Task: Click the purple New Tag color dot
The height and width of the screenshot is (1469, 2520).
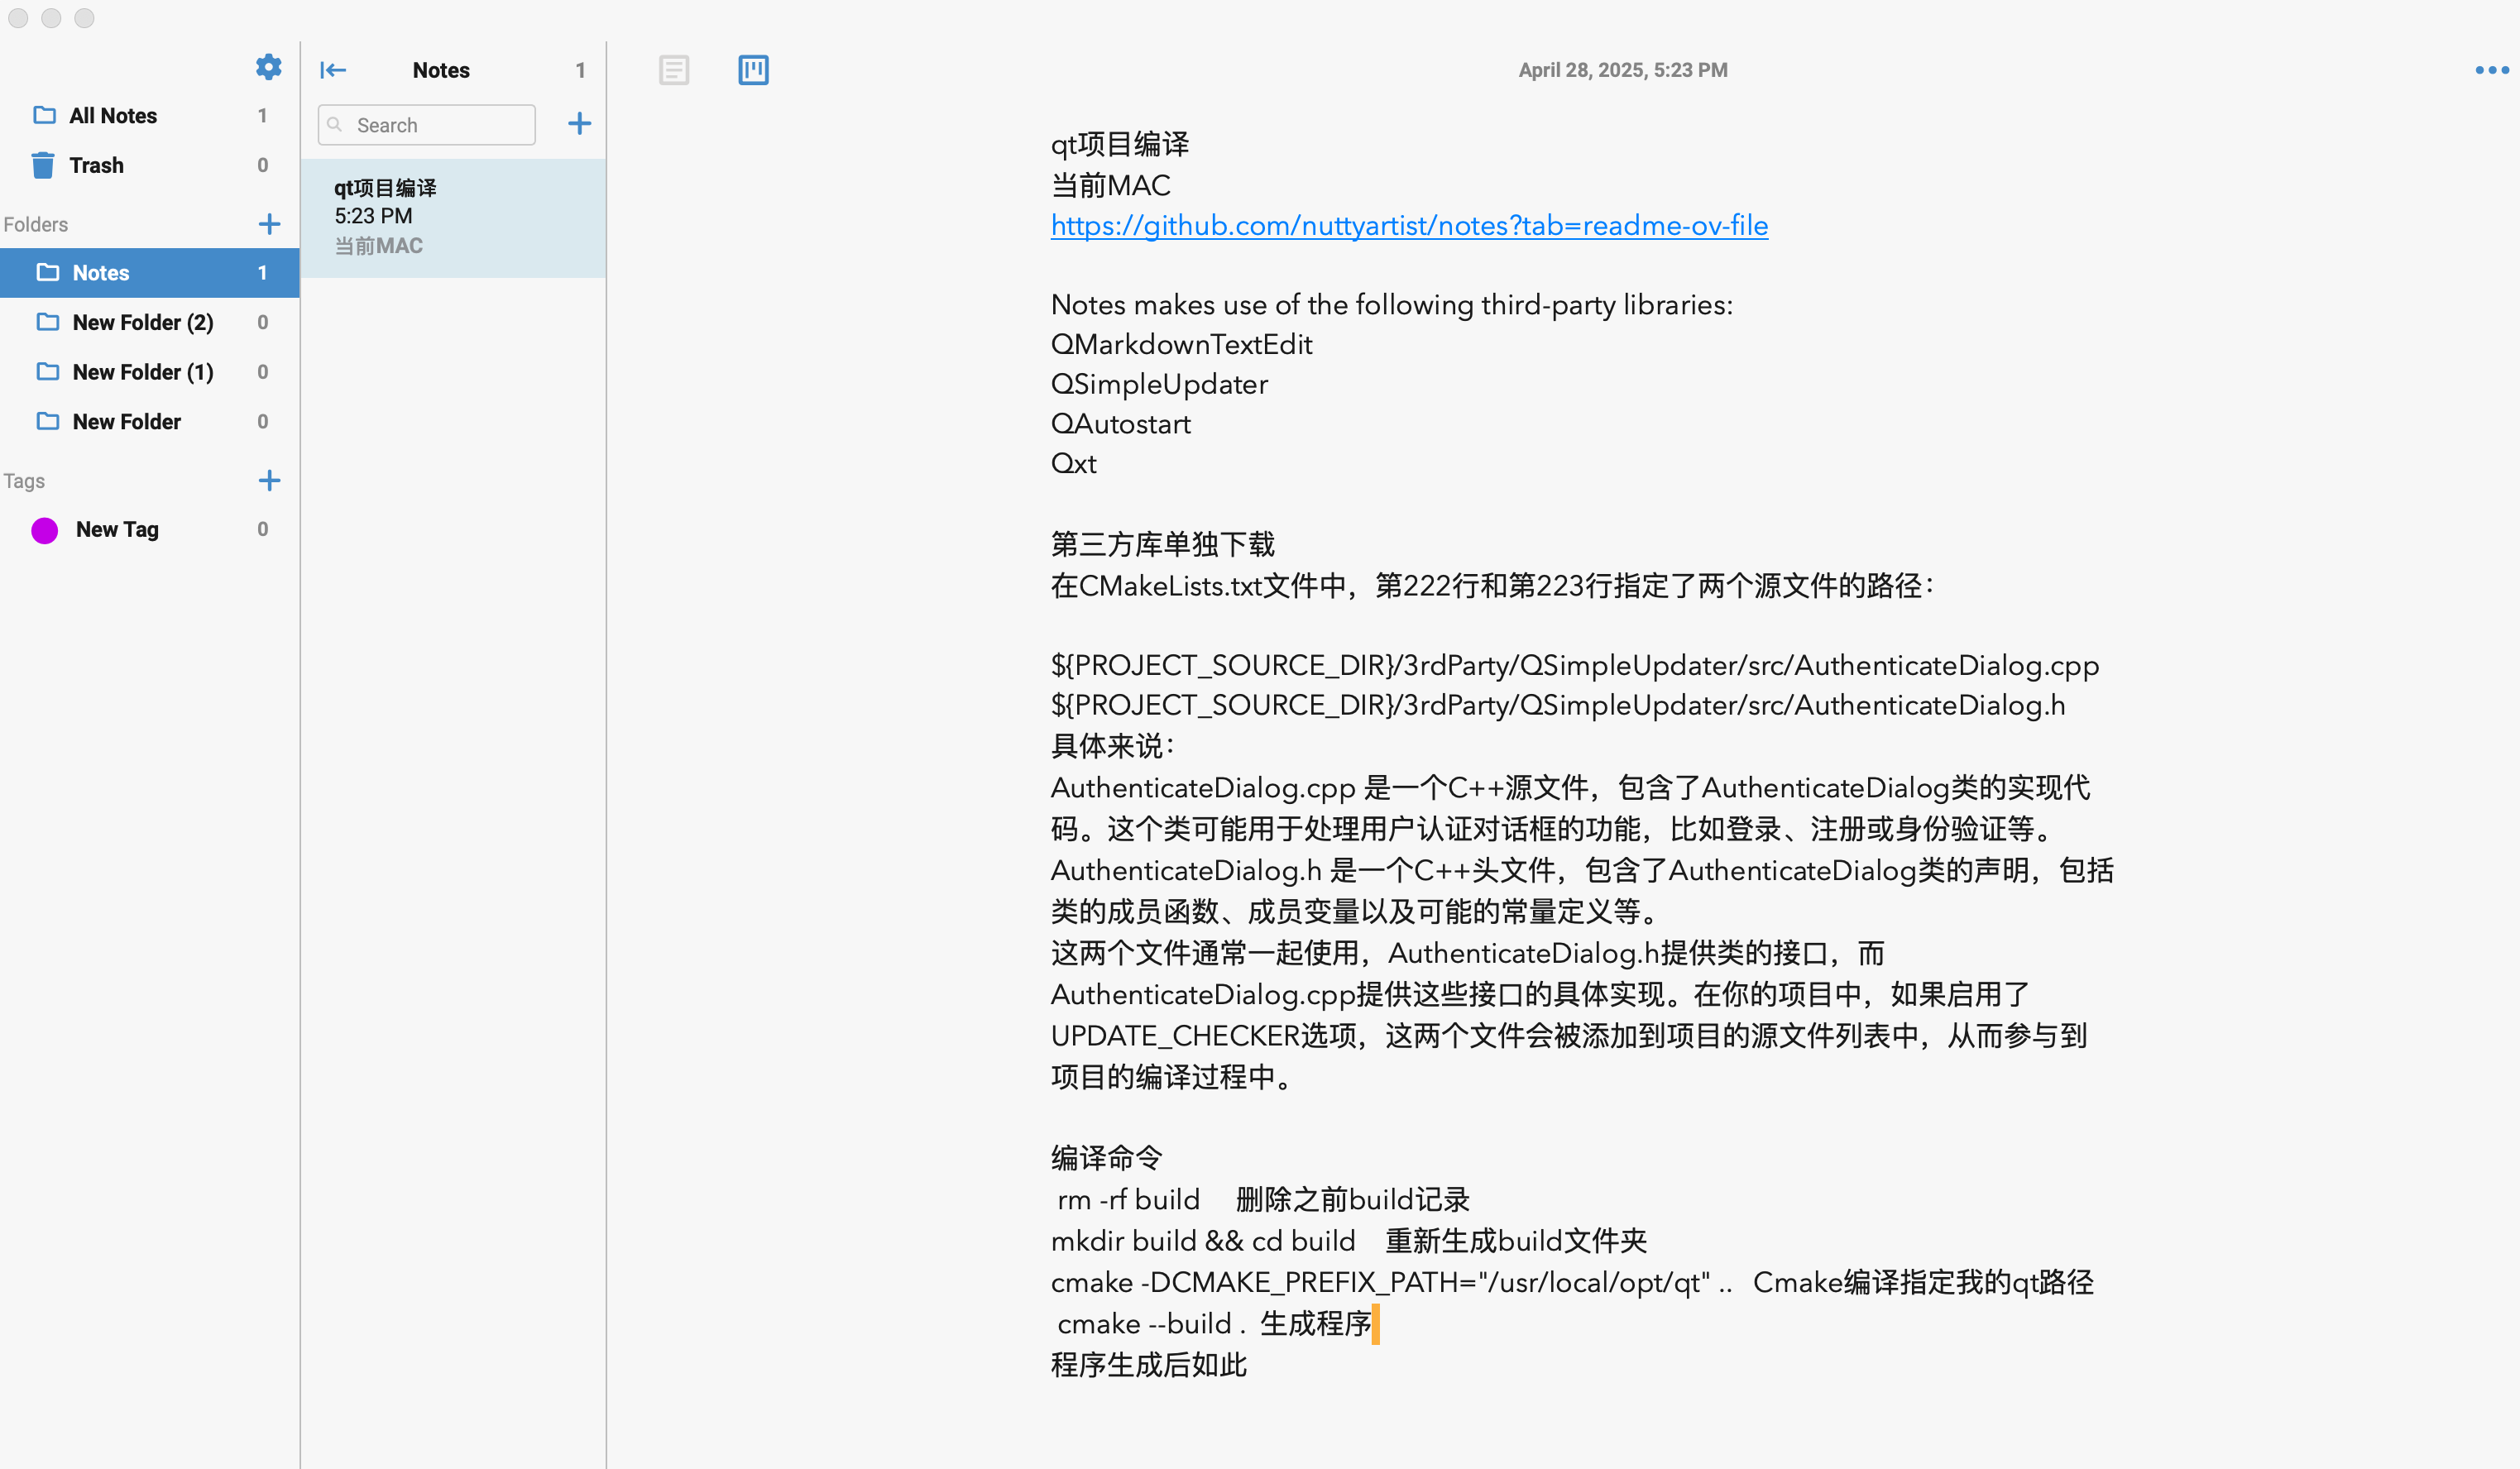Action: point(45,530)
